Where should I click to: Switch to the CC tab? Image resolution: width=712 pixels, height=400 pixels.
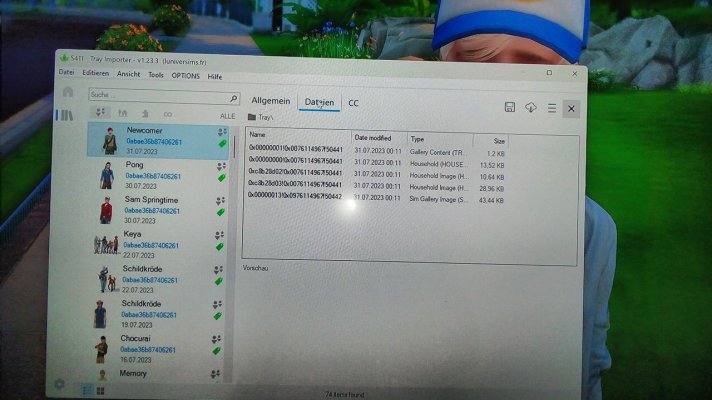353,103
